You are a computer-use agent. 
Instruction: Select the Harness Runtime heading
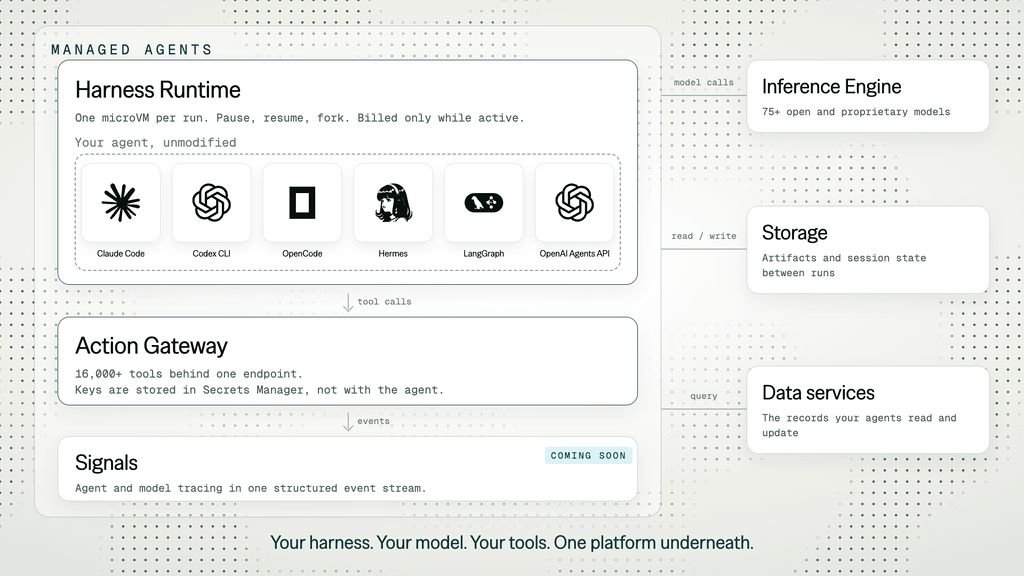click(157, 90)
